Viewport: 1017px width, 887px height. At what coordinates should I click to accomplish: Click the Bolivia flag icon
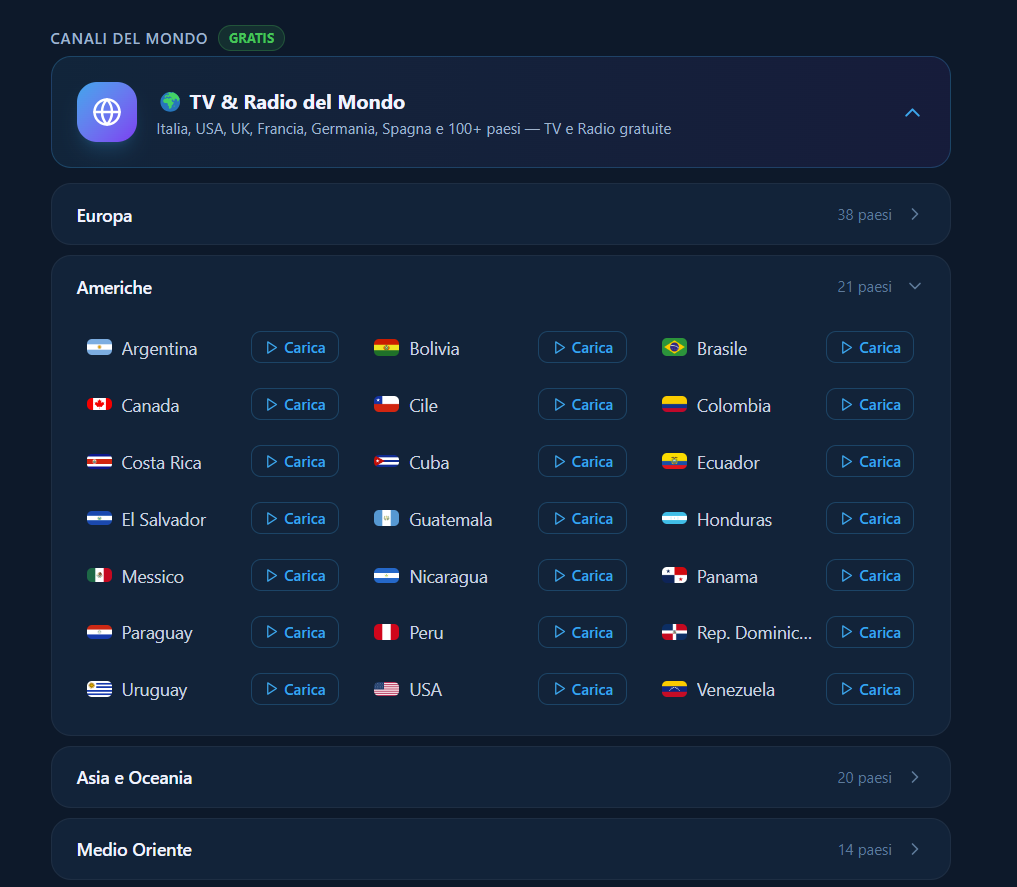tap(387, 348)
